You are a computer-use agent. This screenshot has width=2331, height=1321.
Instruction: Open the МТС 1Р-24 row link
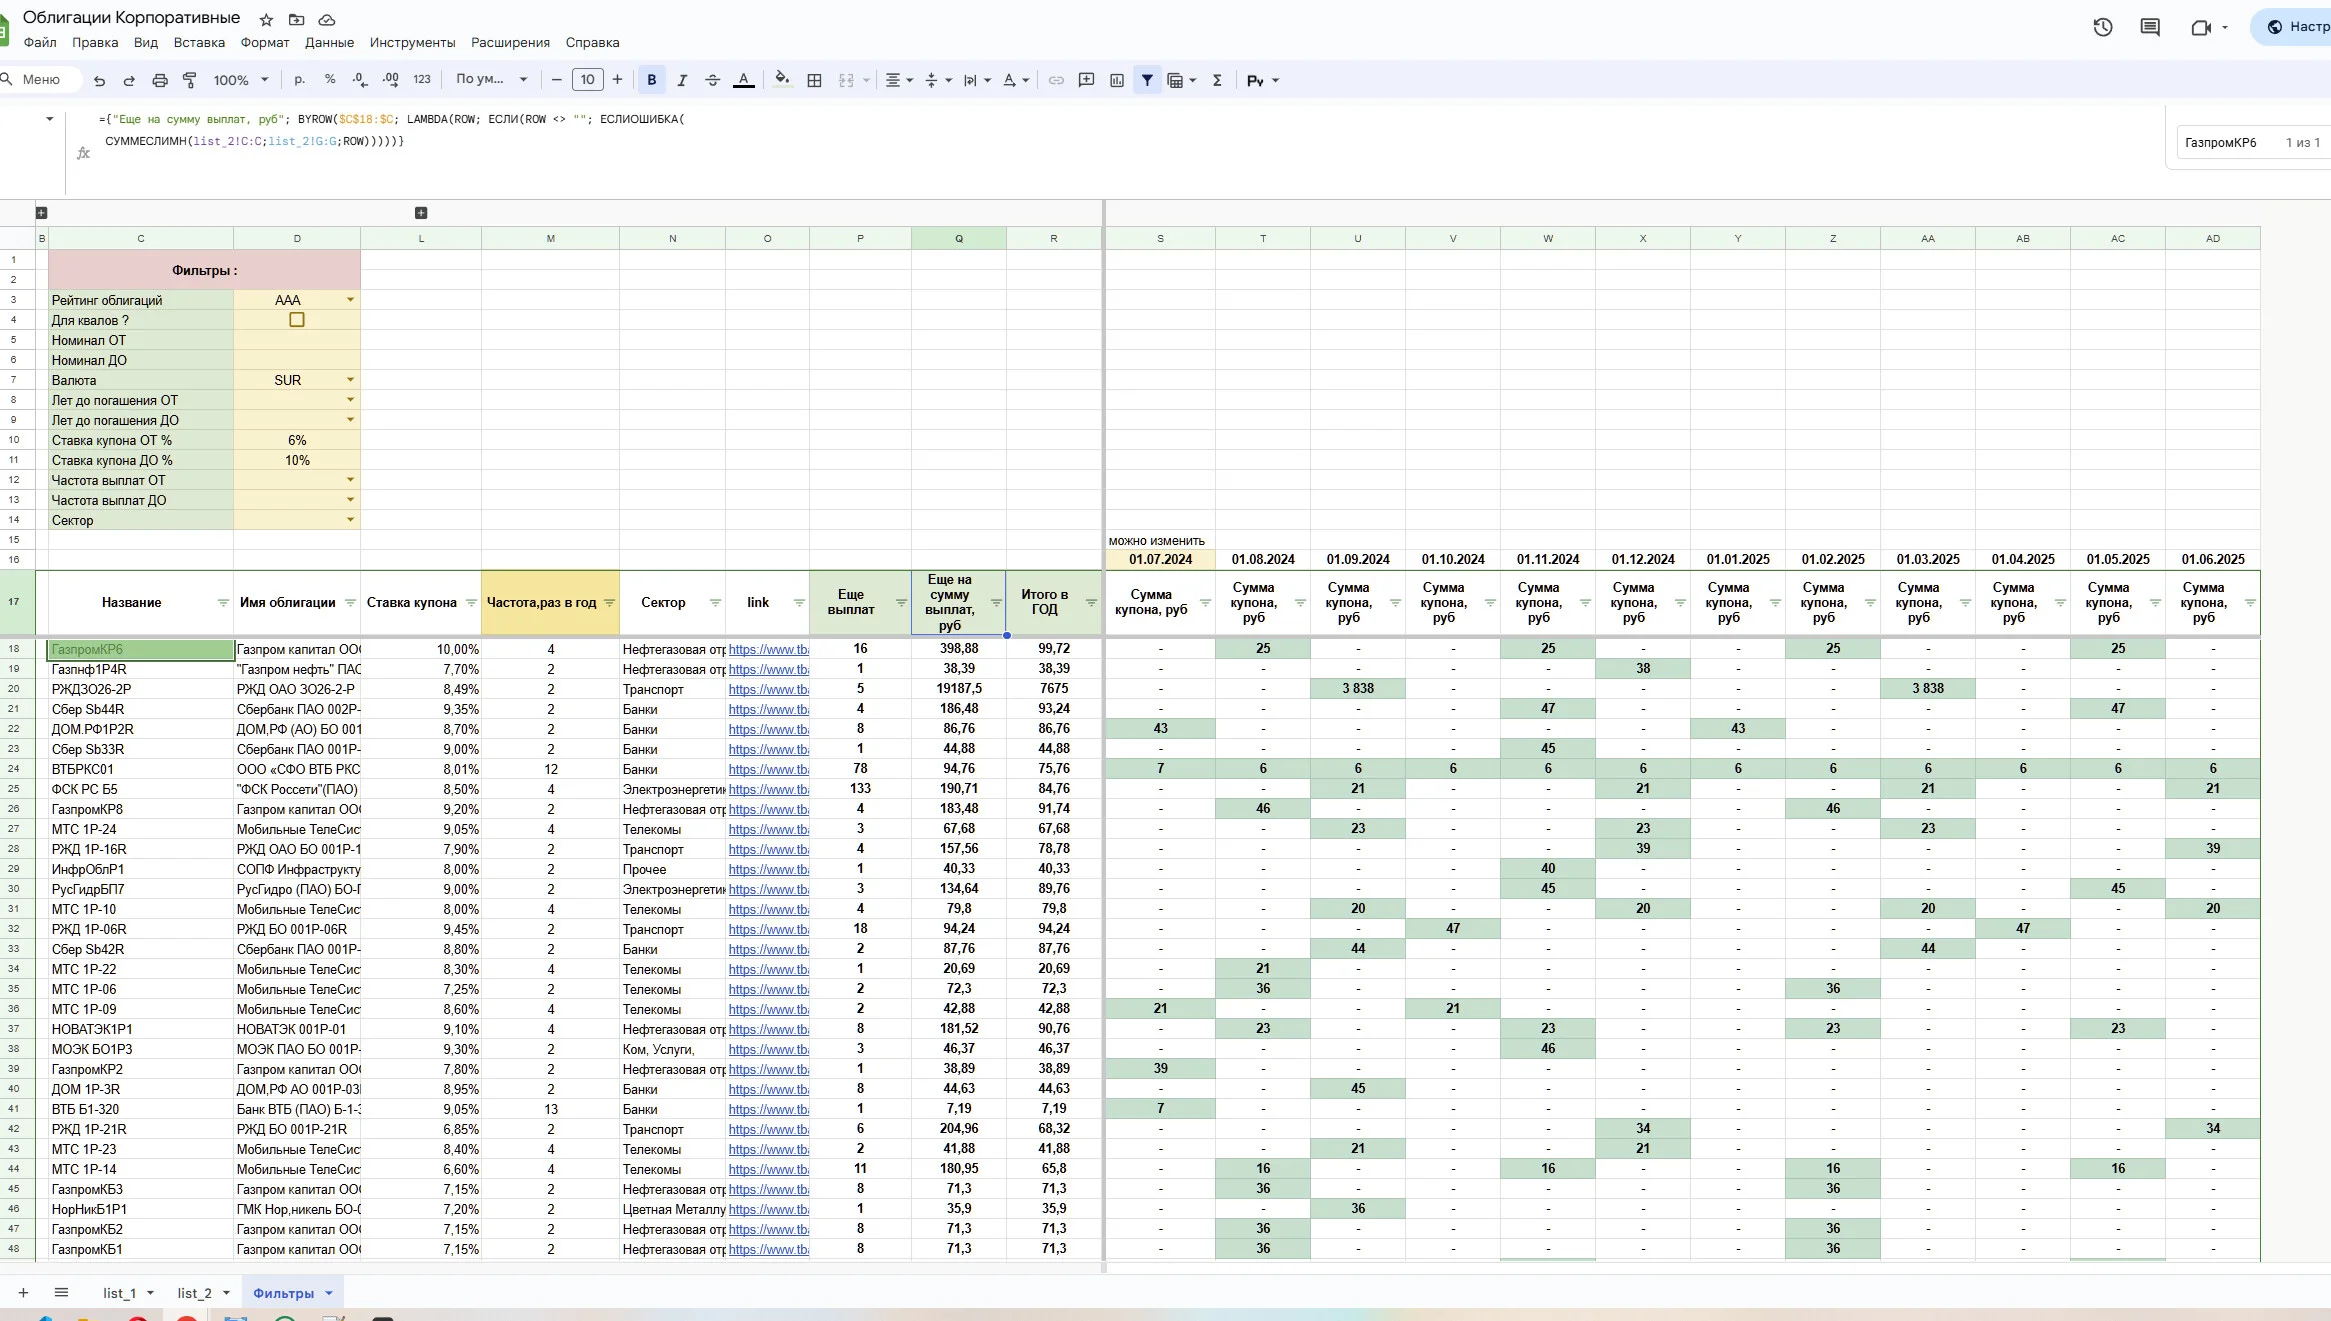[768, 830]
